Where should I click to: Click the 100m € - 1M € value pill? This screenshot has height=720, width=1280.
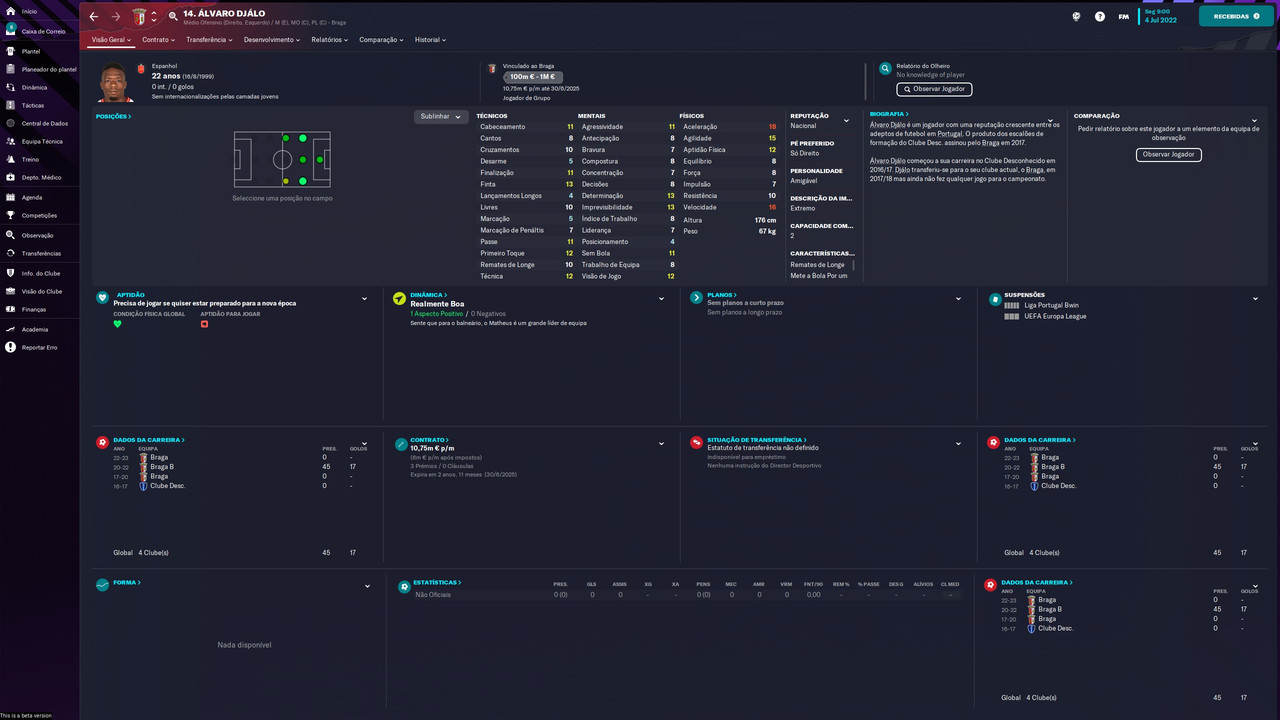pos(533,77)
